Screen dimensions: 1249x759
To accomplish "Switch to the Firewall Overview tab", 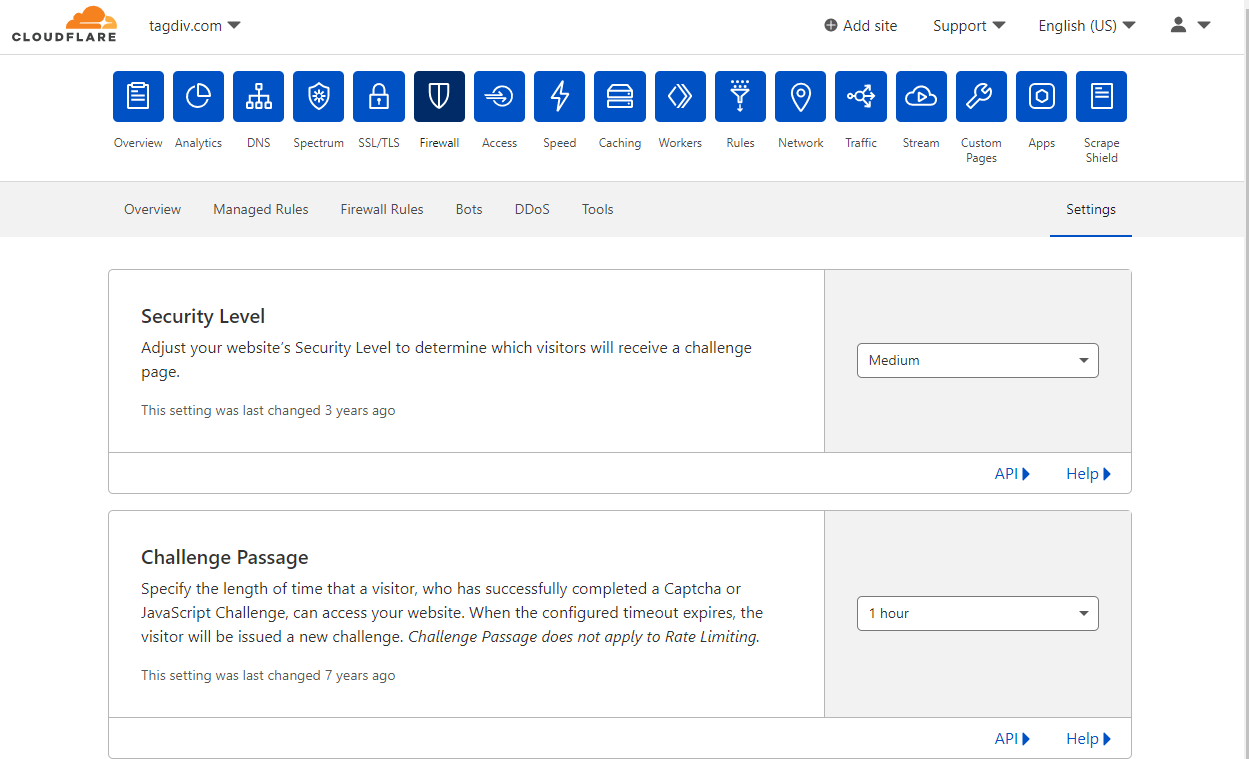I will point(152,209).
